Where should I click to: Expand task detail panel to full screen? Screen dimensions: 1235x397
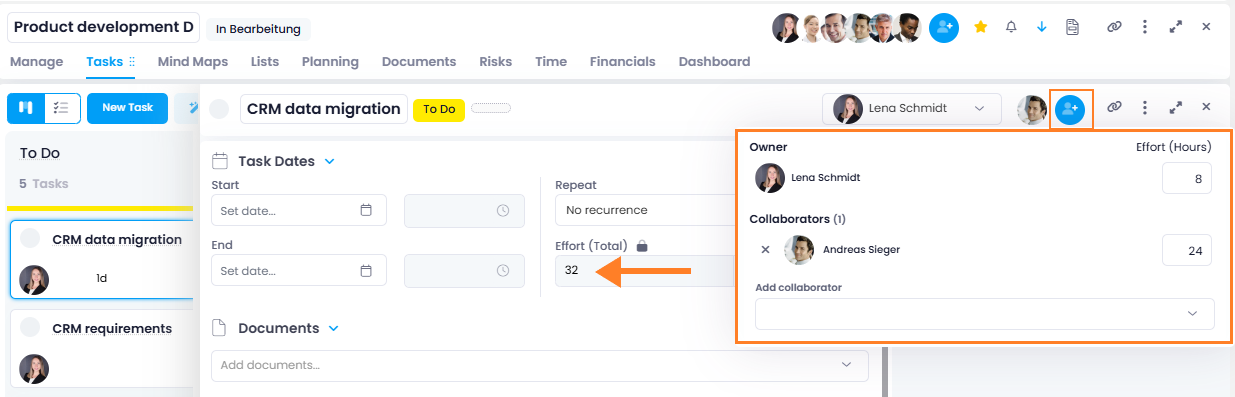pyautogui.click(x=1176, y=107)
